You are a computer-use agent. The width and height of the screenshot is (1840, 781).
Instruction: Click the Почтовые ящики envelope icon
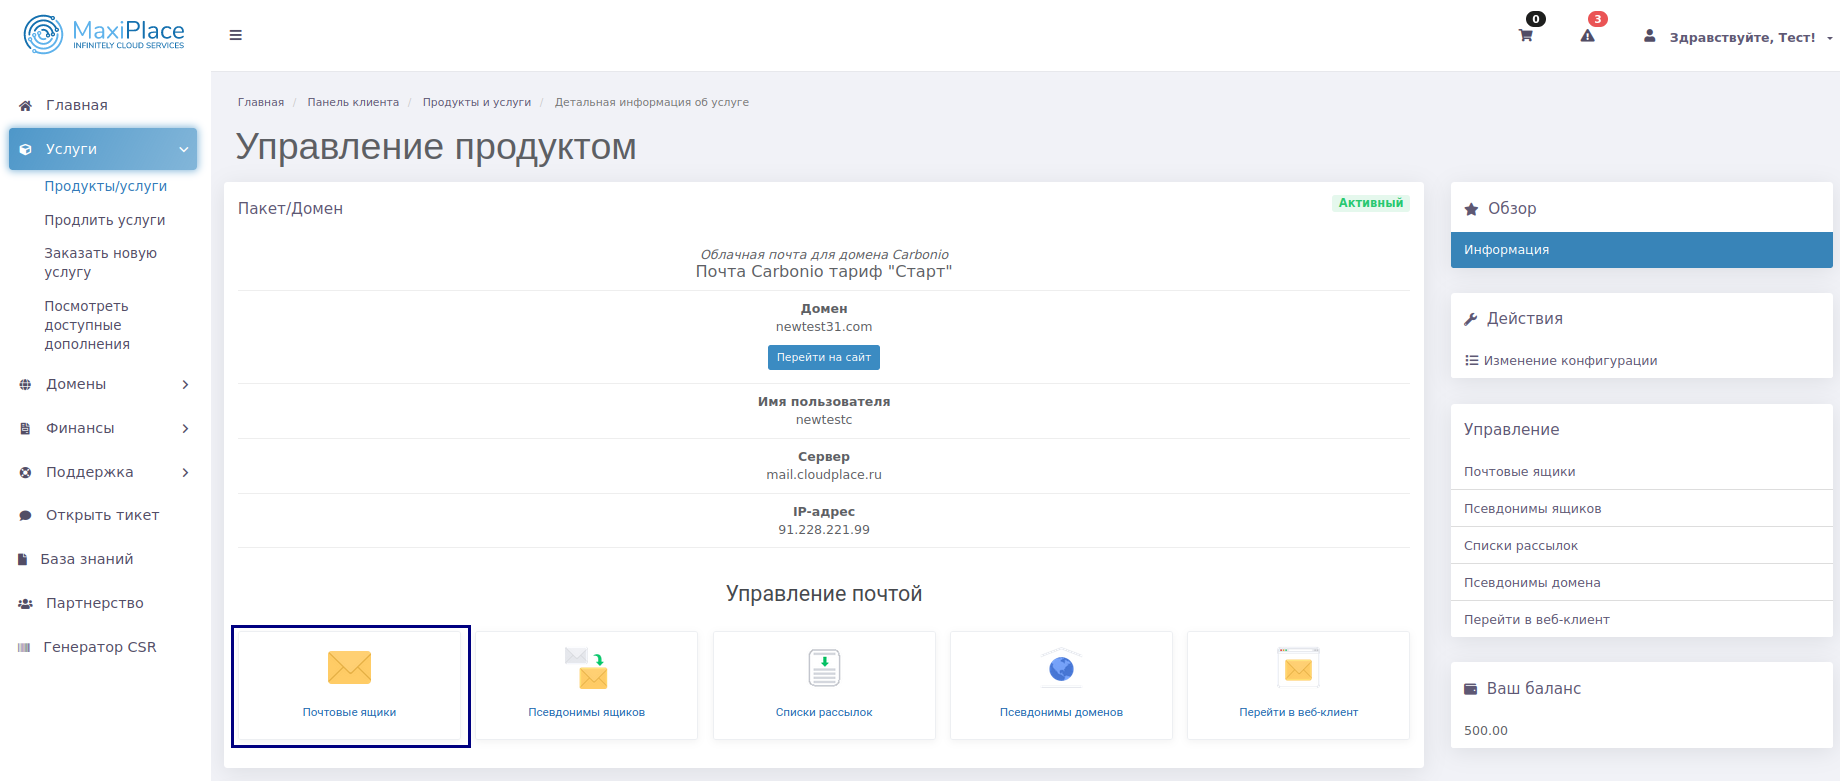[x=349, y=667]
